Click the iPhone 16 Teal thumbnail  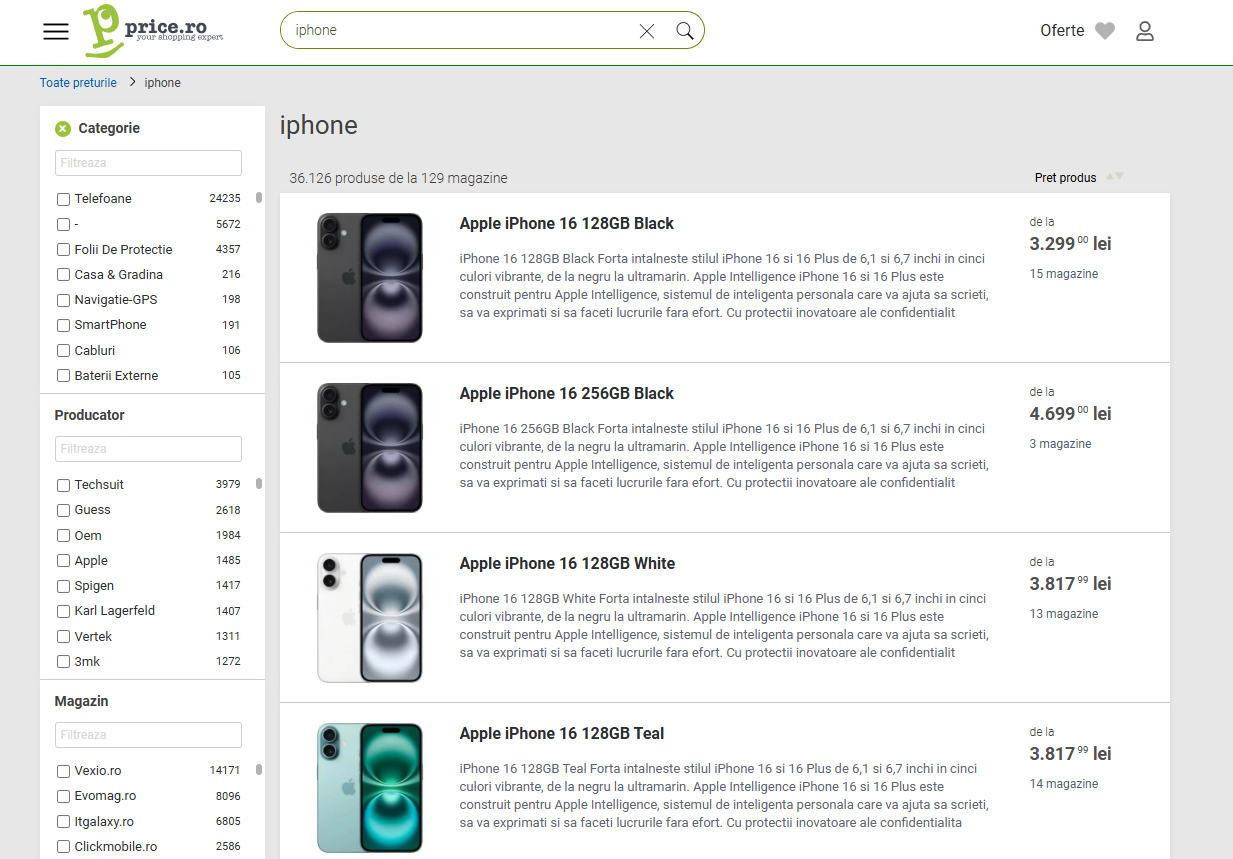click(x=370, y=788)
